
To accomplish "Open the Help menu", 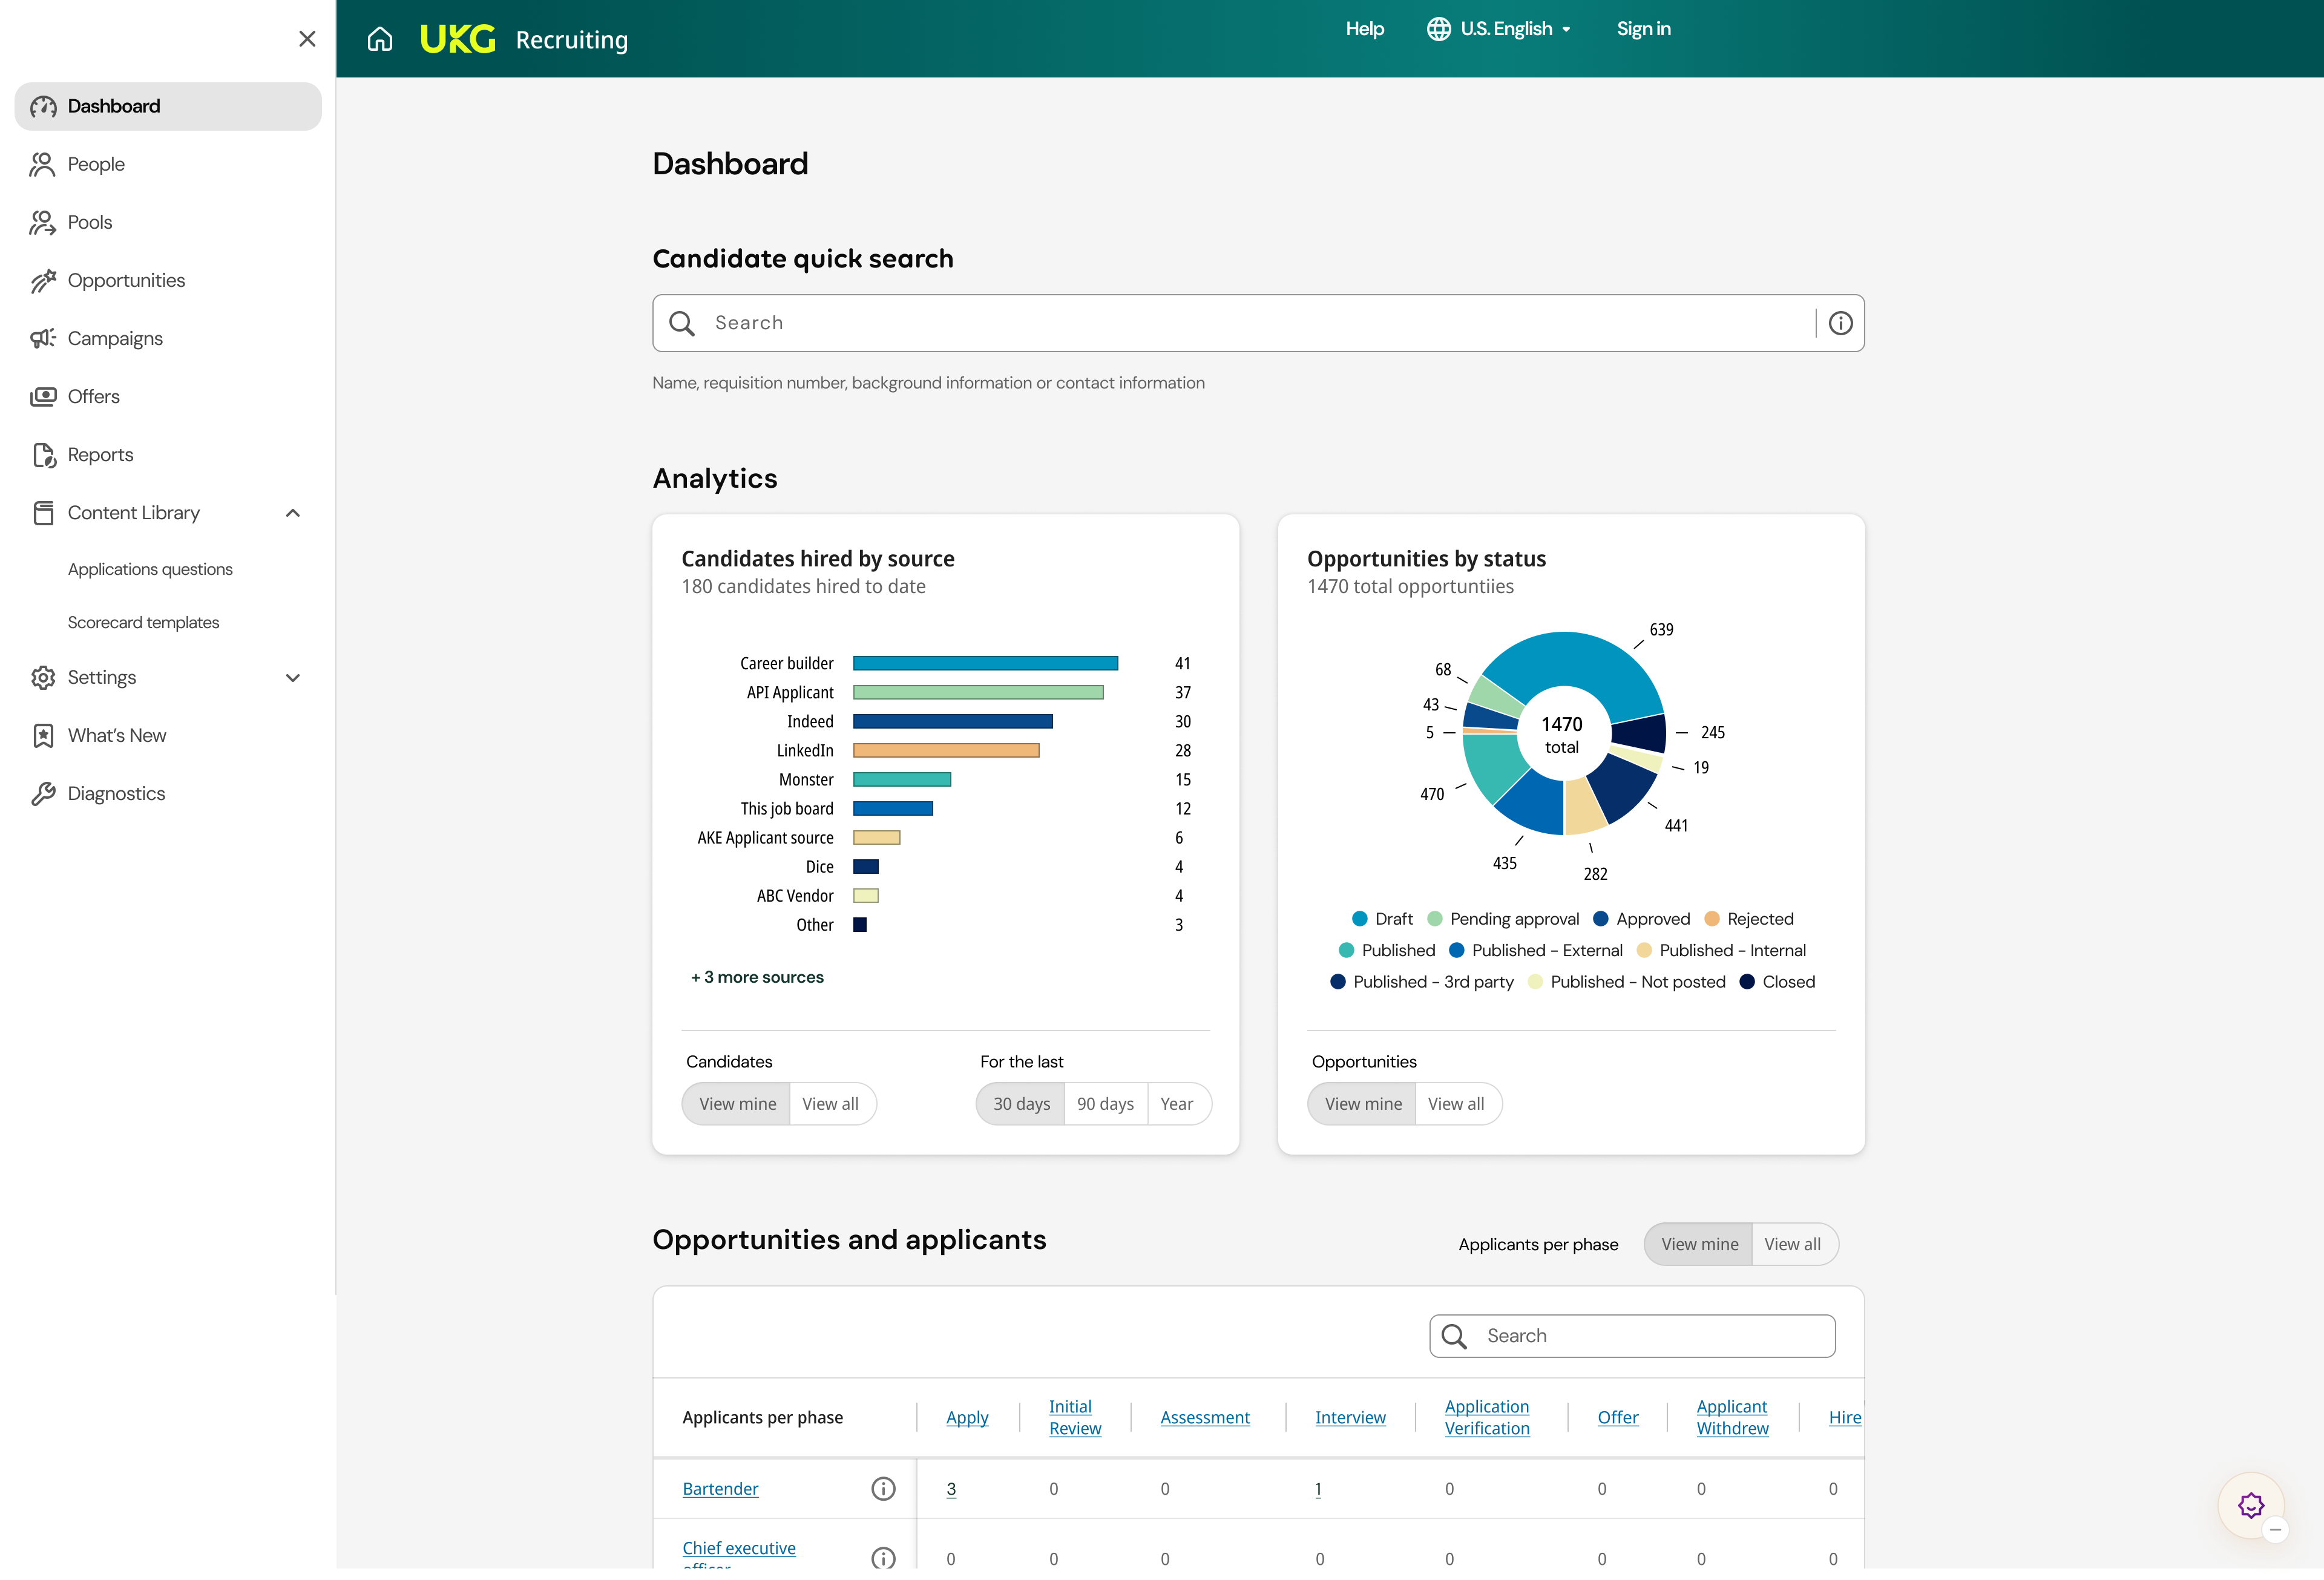I will pyautogui.click(x=1364, y=29).
